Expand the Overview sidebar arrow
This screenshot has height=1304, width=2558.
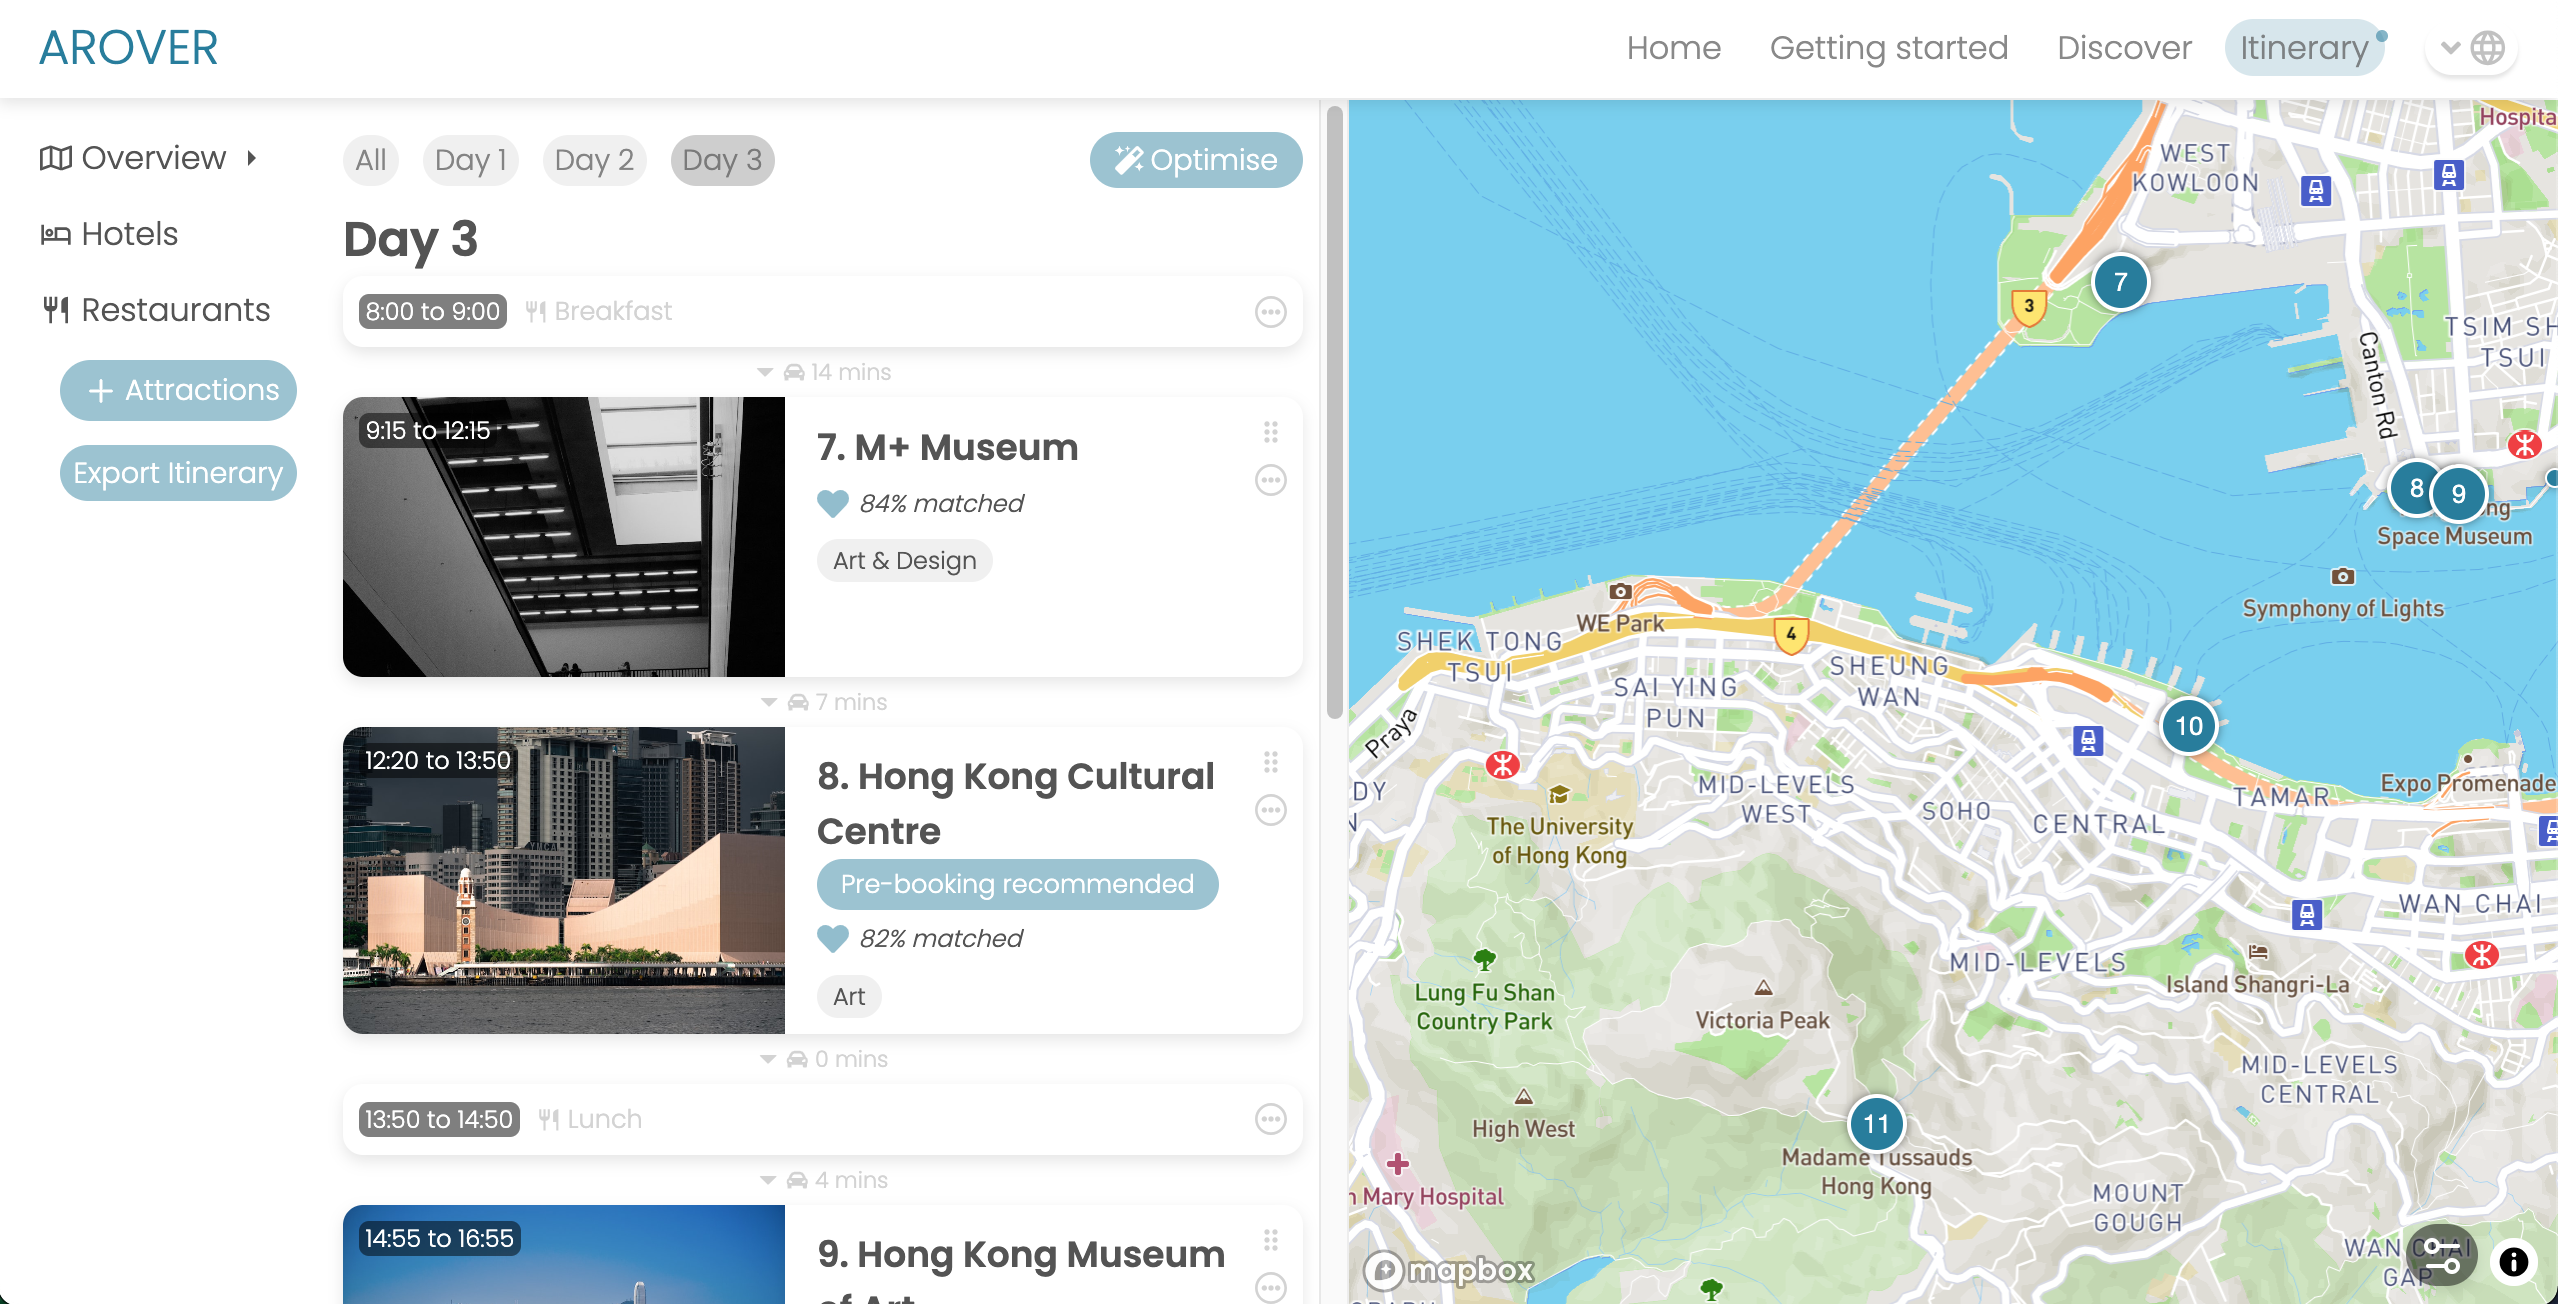tap(252, 158)
